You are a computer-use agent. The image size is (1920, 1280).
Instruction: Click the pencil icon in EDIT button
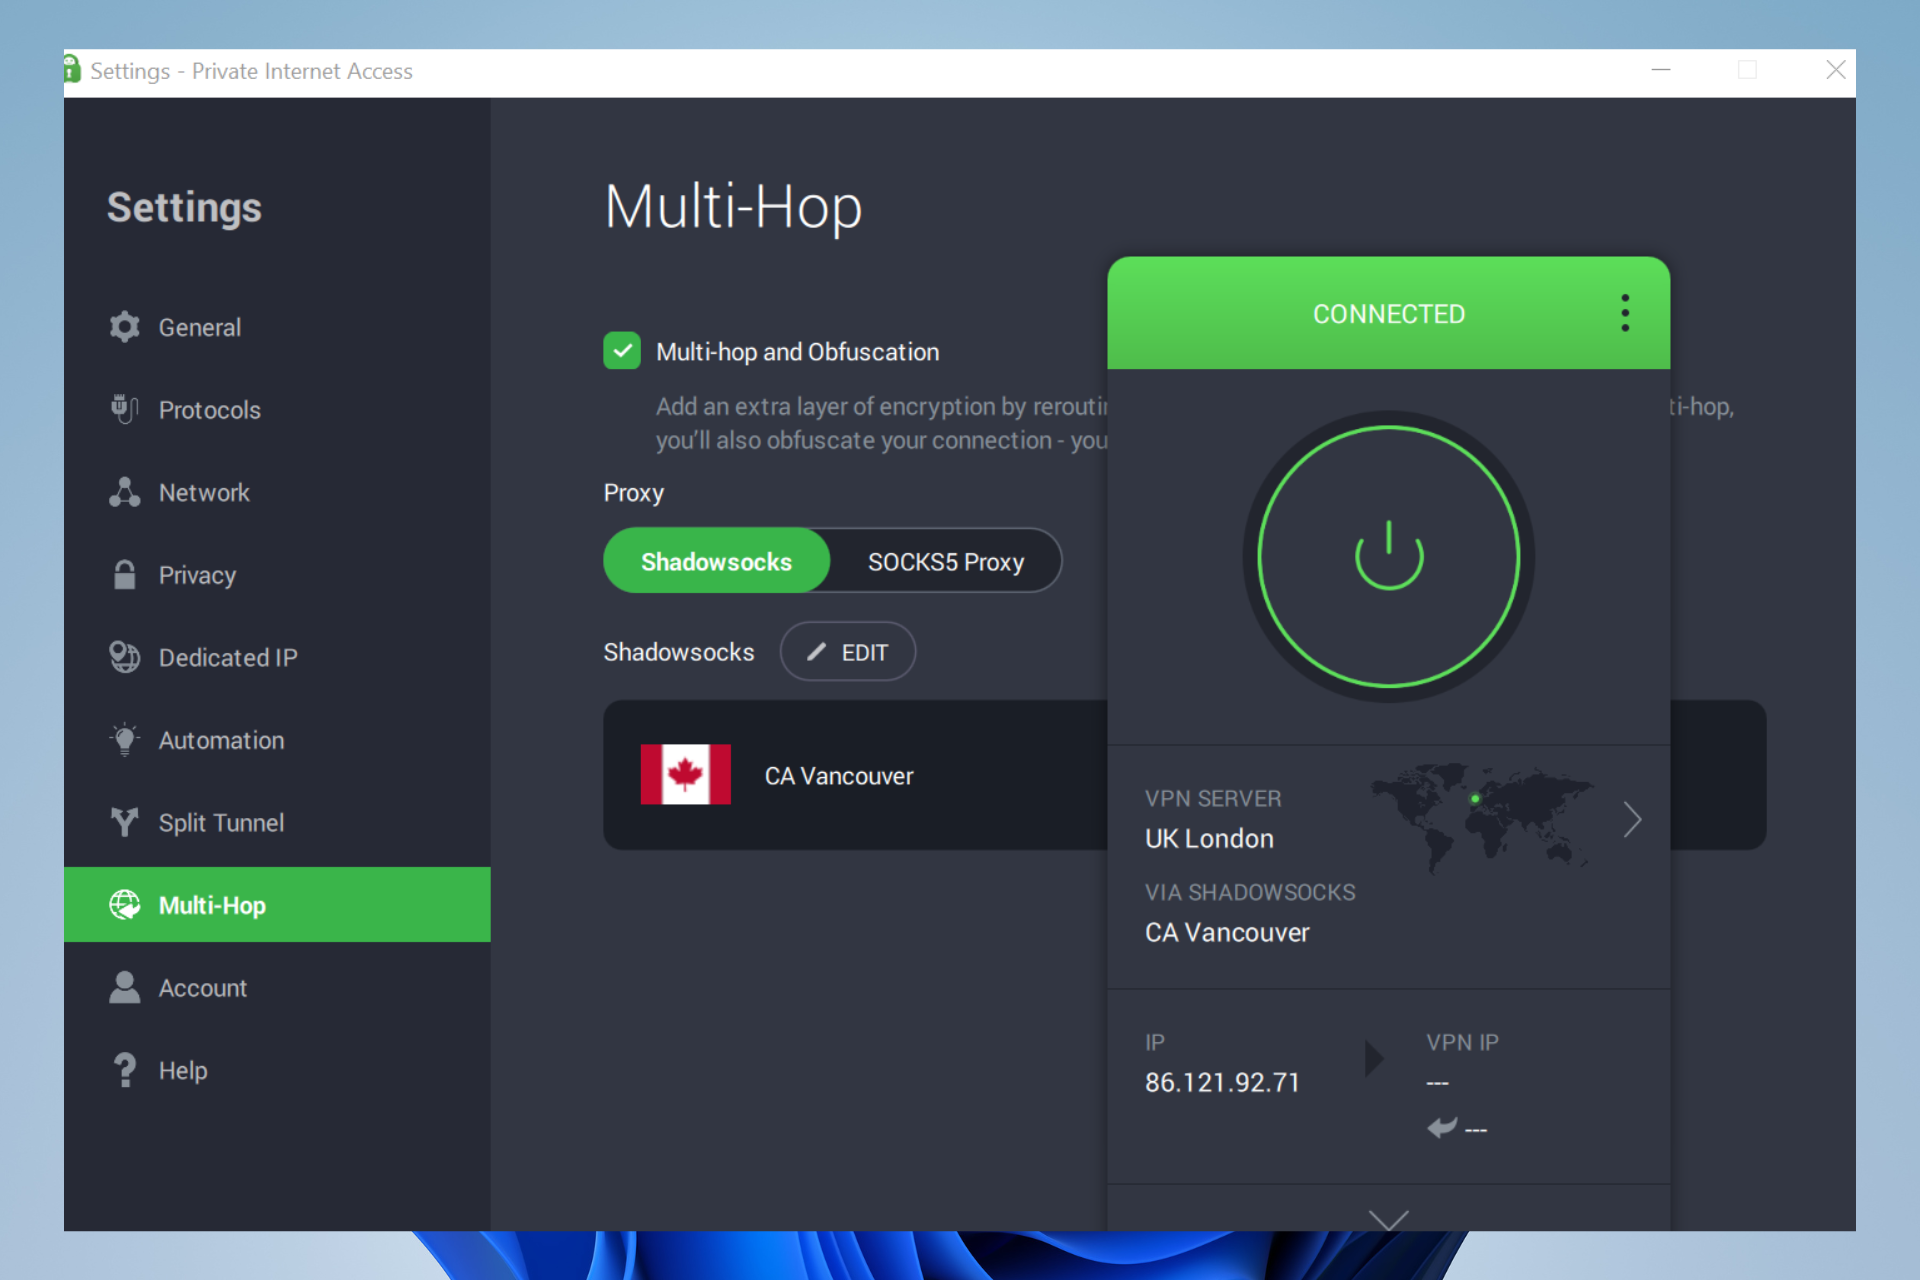point(817,652)
